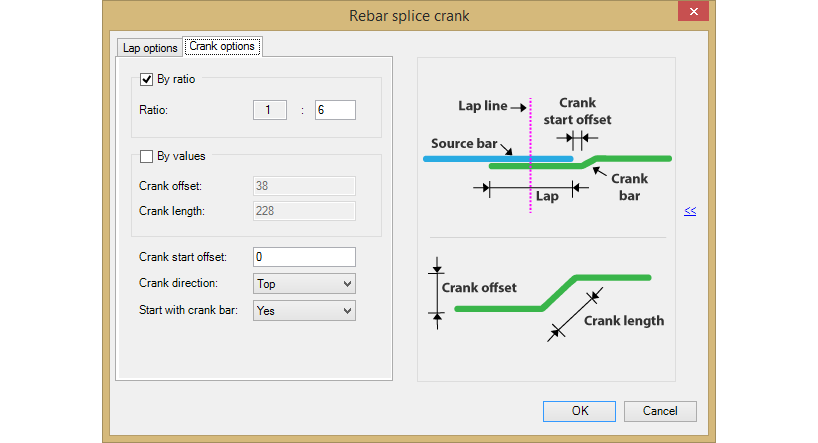Open the Start with crank bar dropdown
The height and width of the screenshot is (443, 818).
click(304, 310)
